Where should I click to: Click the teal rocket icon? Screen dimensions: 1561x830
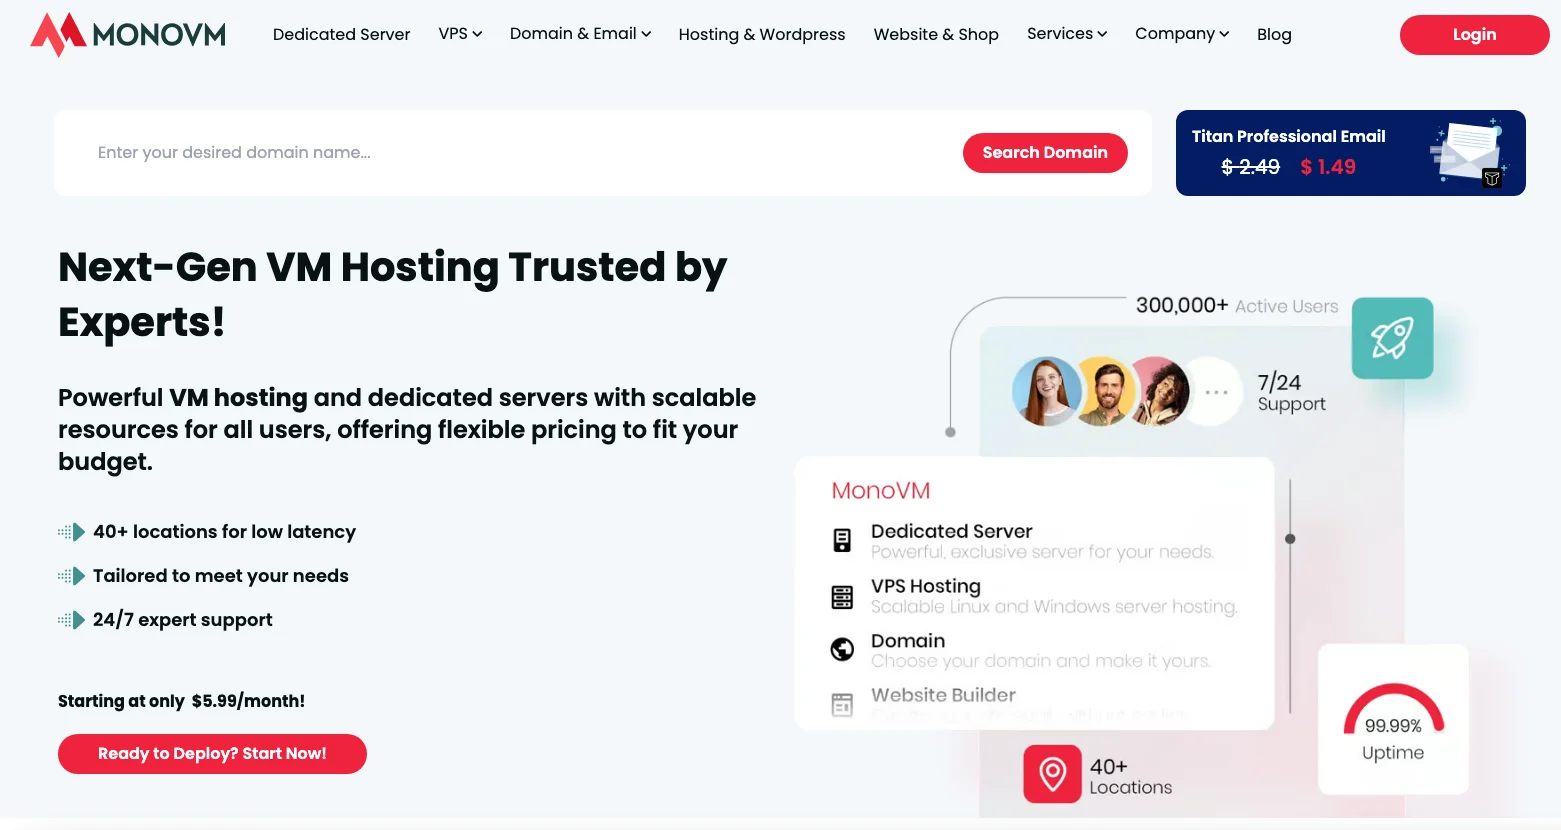(x=1392, y=338)
